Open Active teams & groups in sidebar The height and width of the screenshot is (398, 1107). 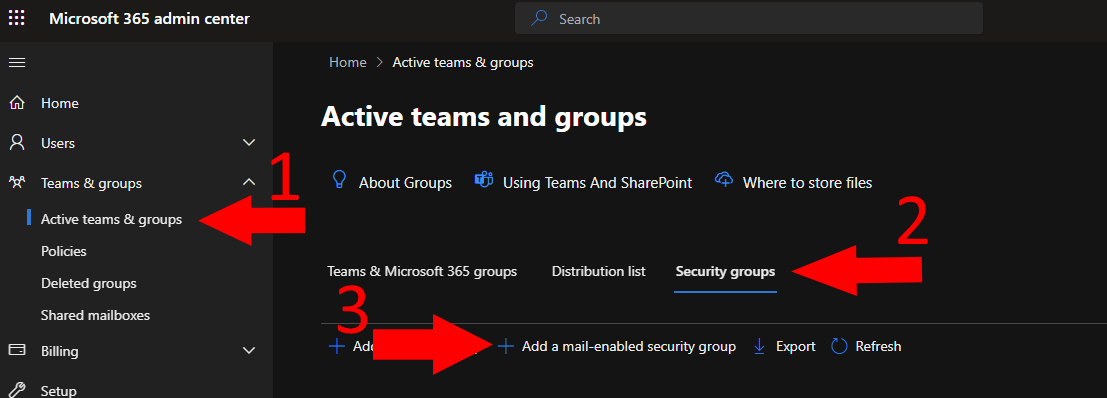point(112,219)
